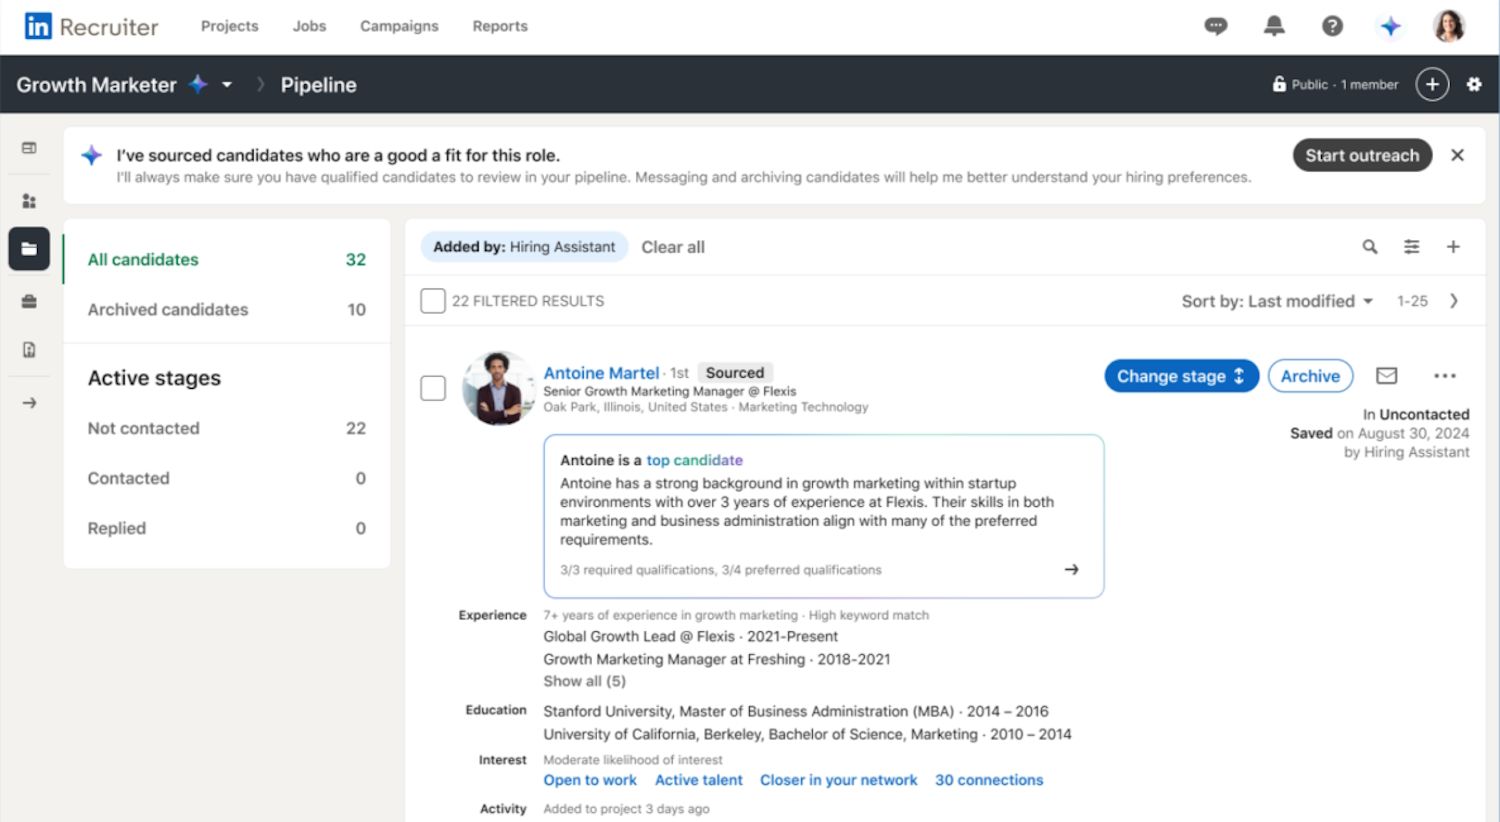1500x822 pixels.
Task: Click the 30 connections link
Action: [989, 780]
